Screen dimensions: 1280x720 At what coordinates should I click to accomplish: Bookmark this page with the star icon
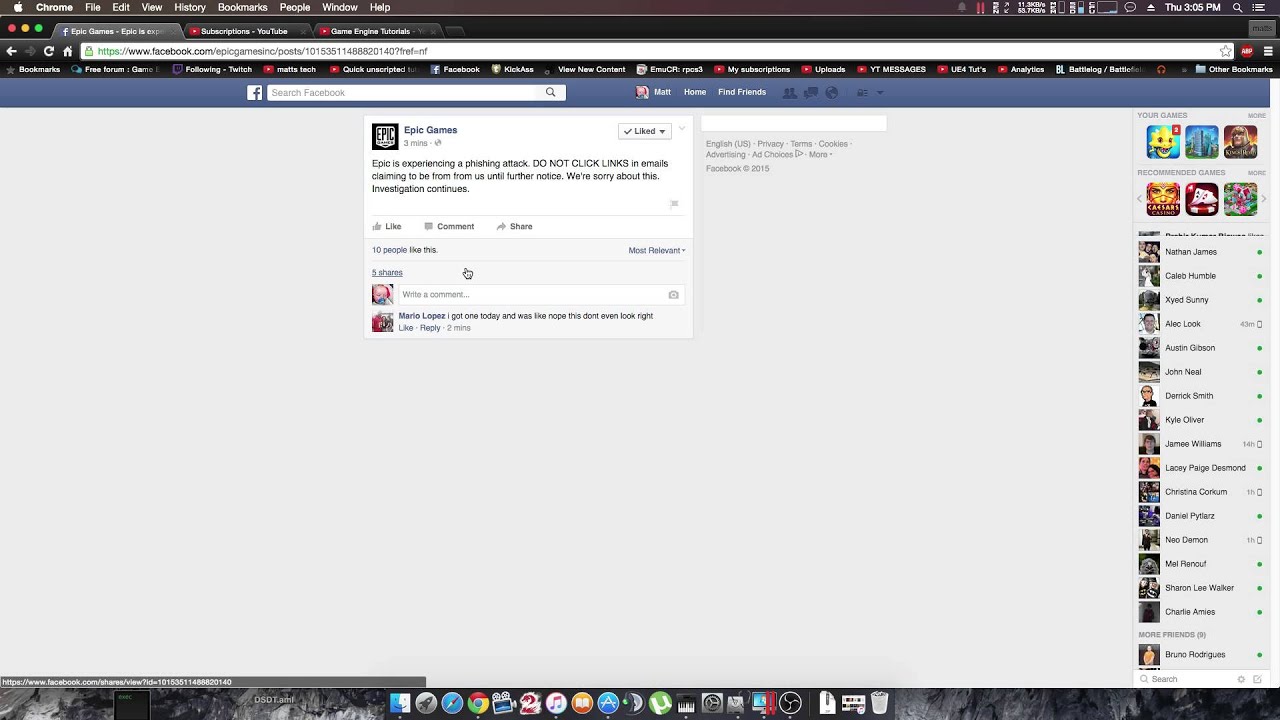[x=1225, y=51]
